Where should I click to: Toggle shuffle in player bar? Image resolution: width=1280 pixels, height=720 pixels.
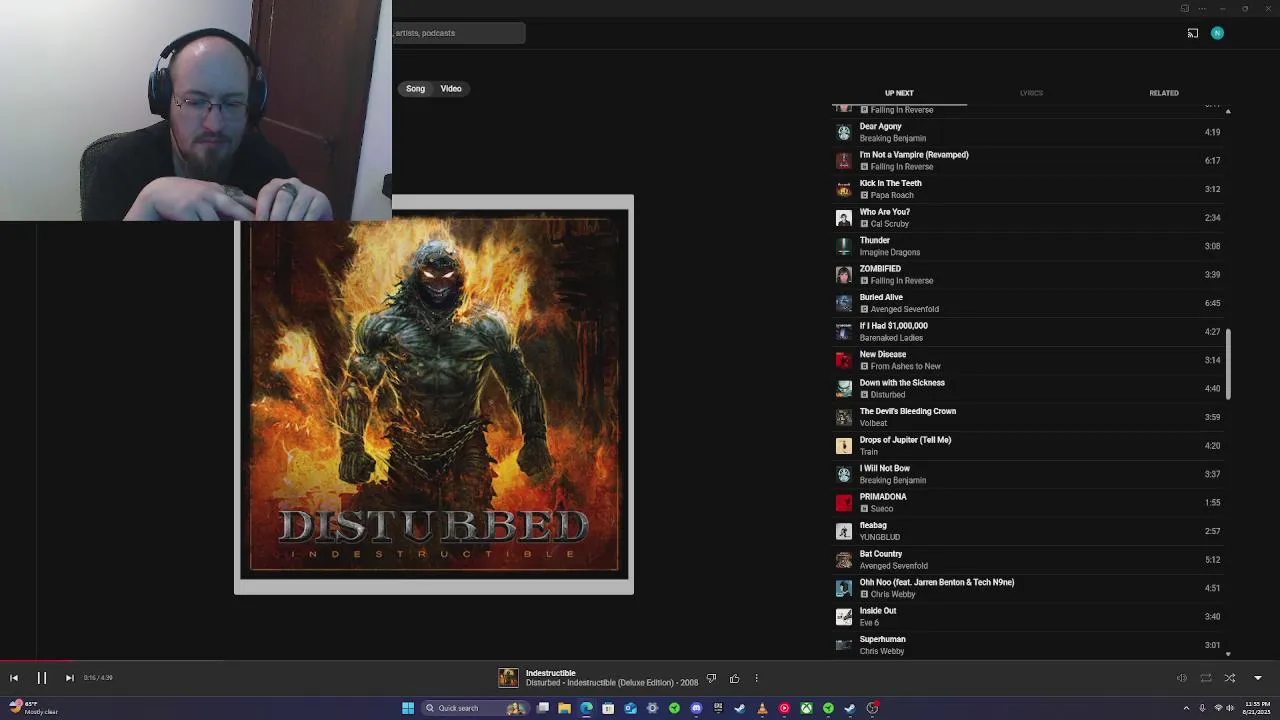(1230, 678)
